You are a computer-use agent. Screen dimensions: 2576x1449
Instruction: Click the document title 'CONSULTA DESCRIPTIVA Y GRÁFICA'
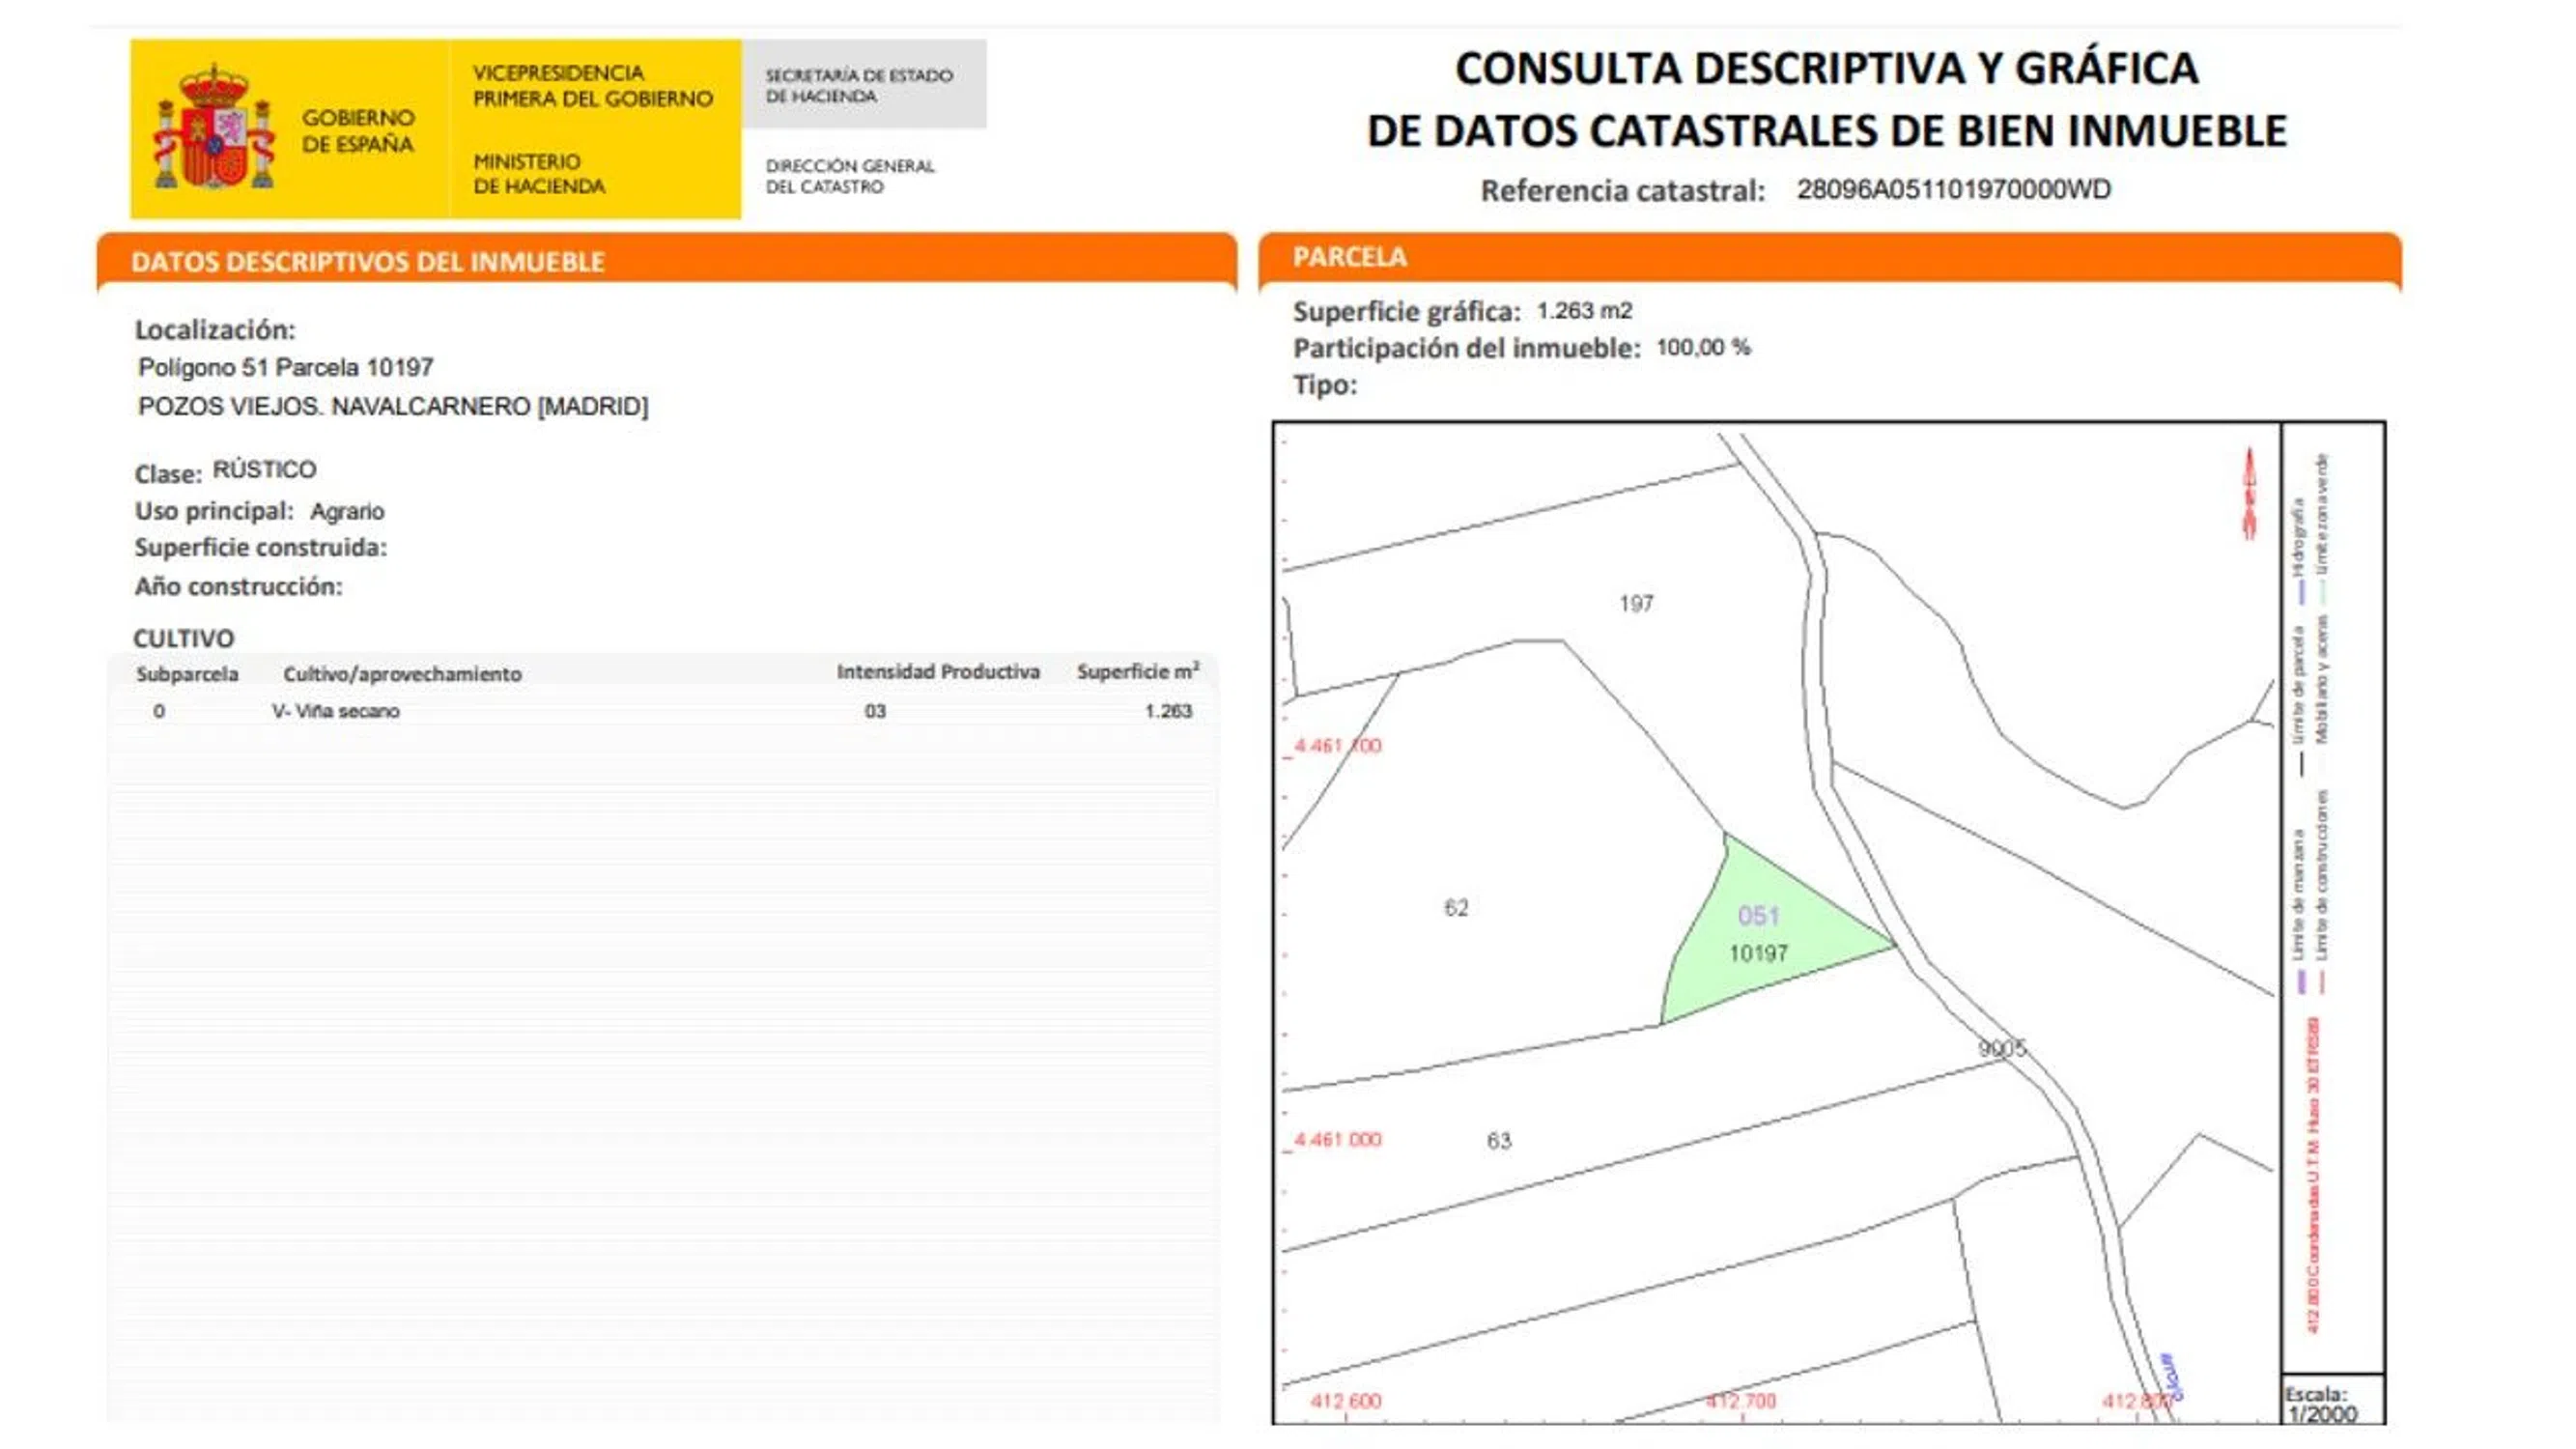pyautogui.click(x=1826, y=69)
